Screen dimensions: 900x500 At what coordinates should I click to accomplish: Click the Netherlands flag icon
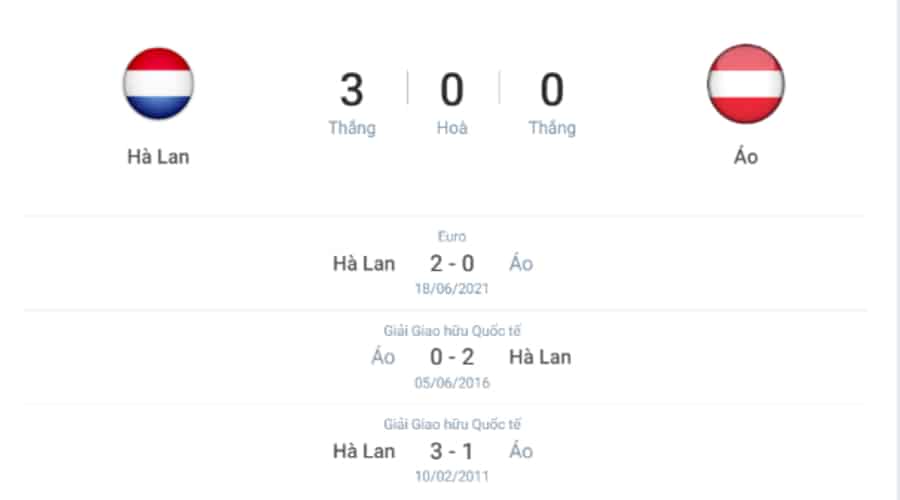(158, 83)
